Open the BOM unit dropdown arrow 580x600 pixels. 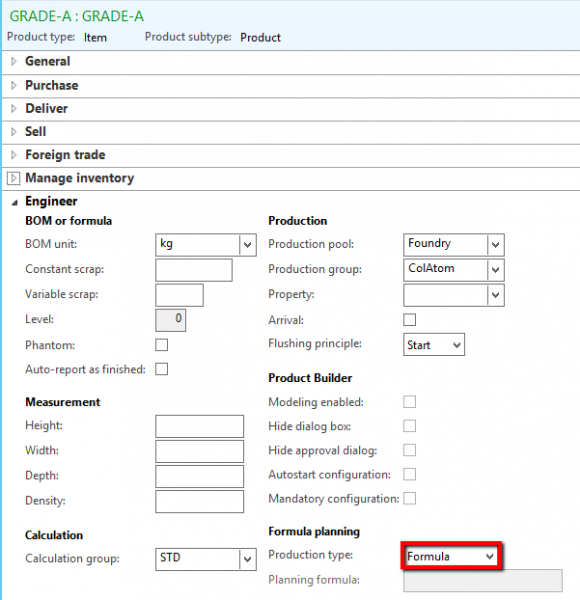coord(248,245)
